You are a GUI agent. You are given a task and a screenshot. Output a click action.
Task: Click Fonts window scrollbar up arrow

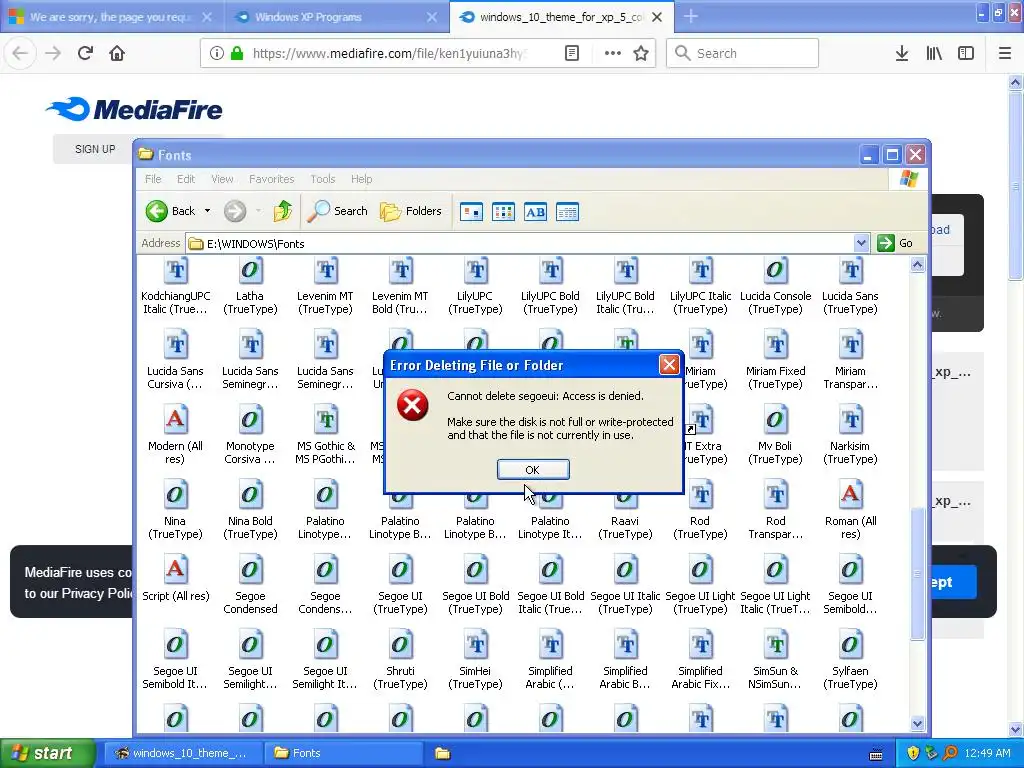tap(918, 264)
